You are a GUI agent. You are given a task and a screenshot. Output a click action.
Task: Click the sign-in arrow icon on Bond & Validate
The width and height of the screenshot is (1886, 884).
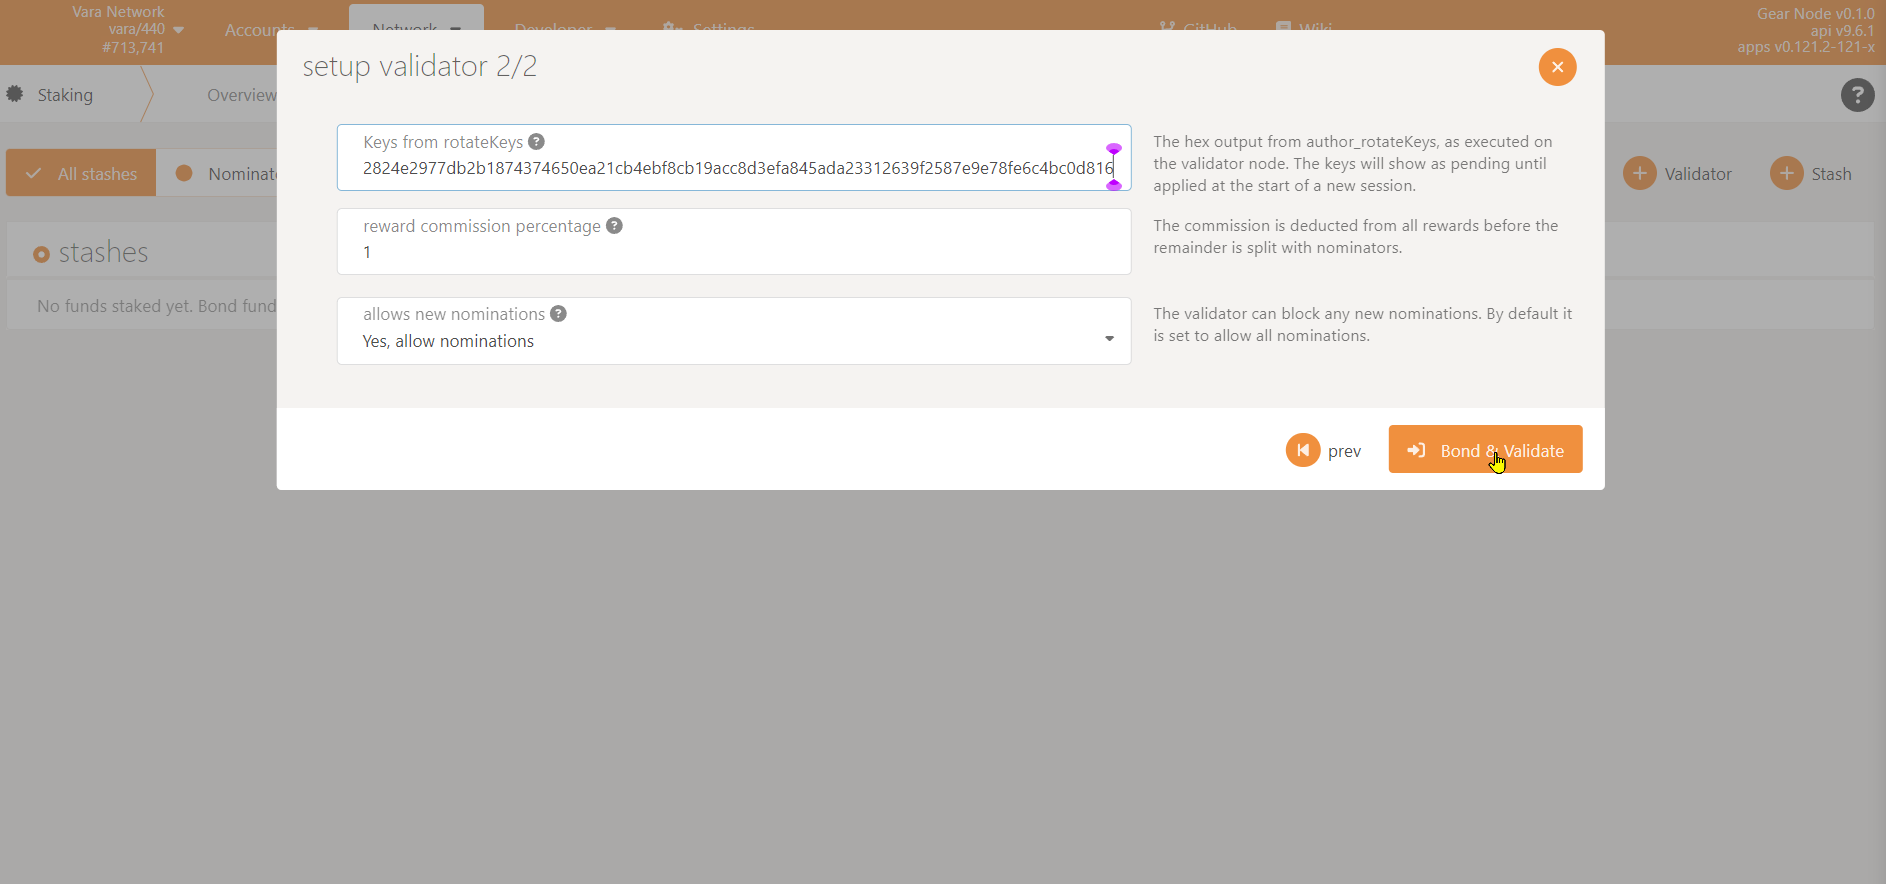click(1416, 451)
